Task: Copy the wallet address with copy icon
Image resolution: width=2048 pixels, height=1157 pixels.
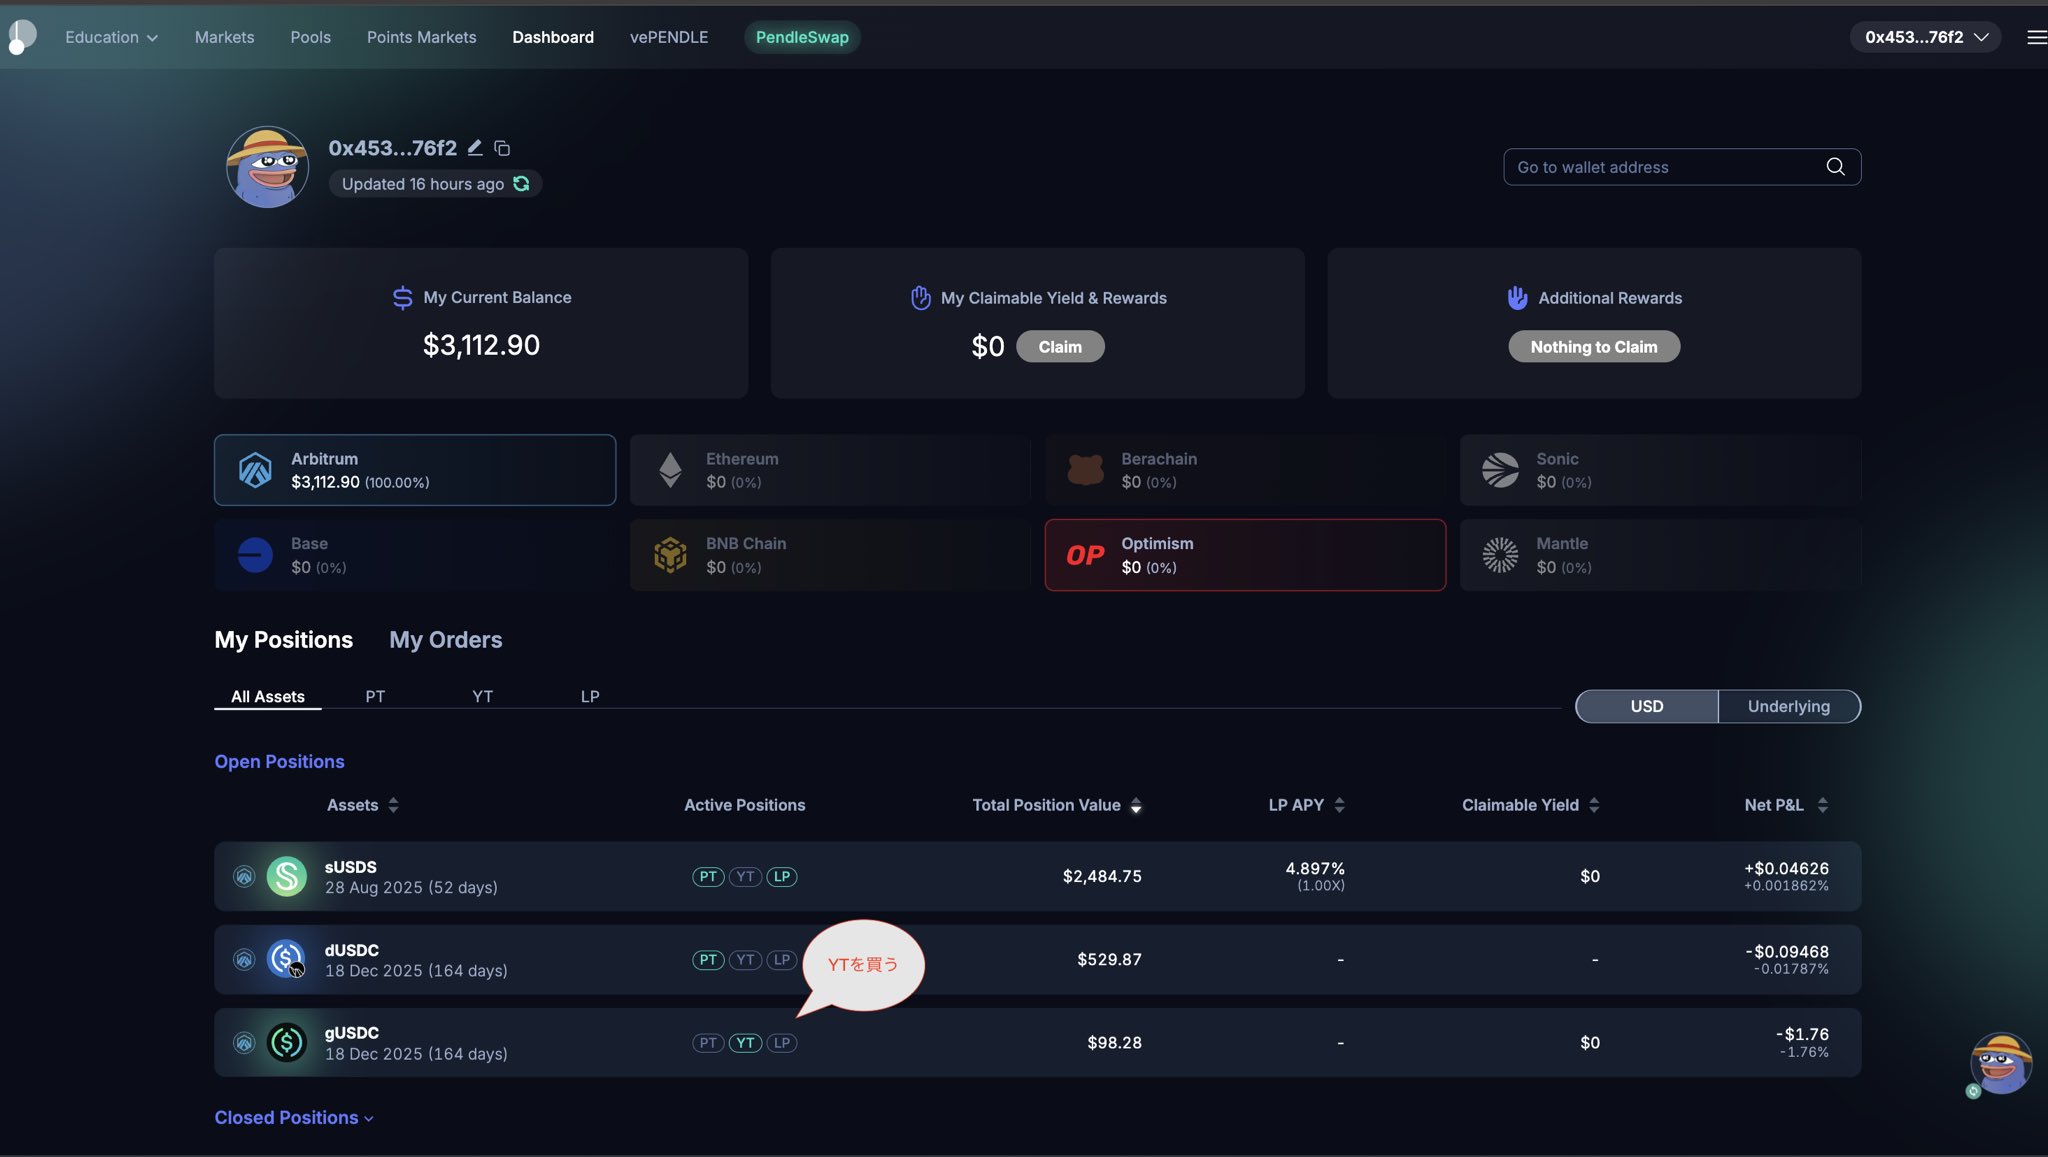Action: click(x=502, y=148)
